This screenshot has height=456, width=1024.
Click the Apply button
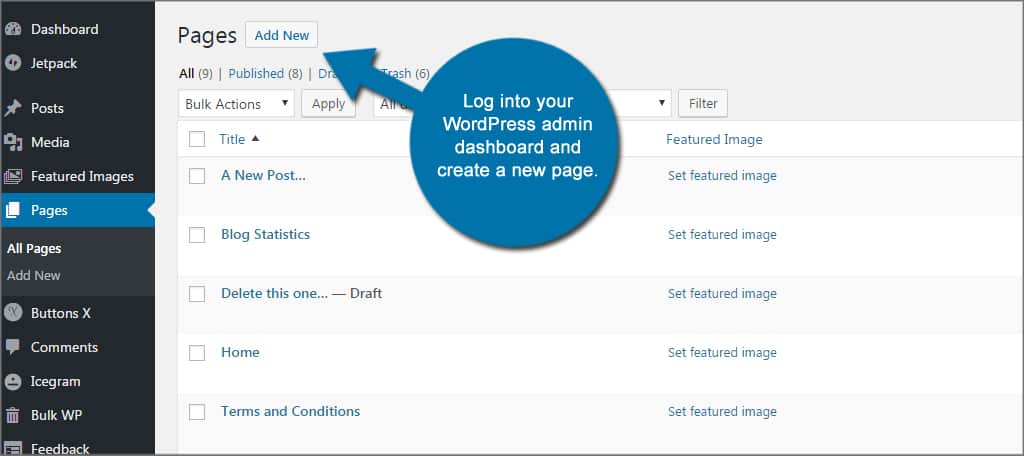tap(328, 104)
